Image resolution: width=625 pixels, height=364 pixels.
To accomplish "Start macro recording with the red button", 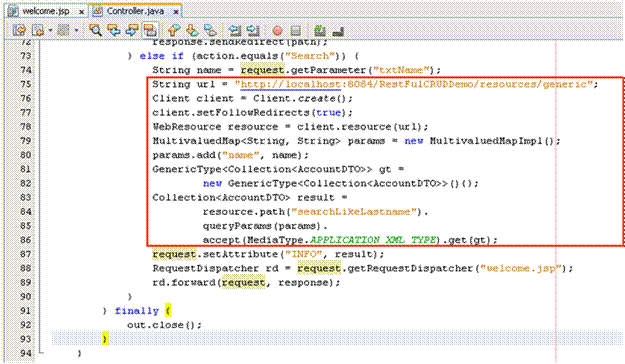I will pos(277,30).
